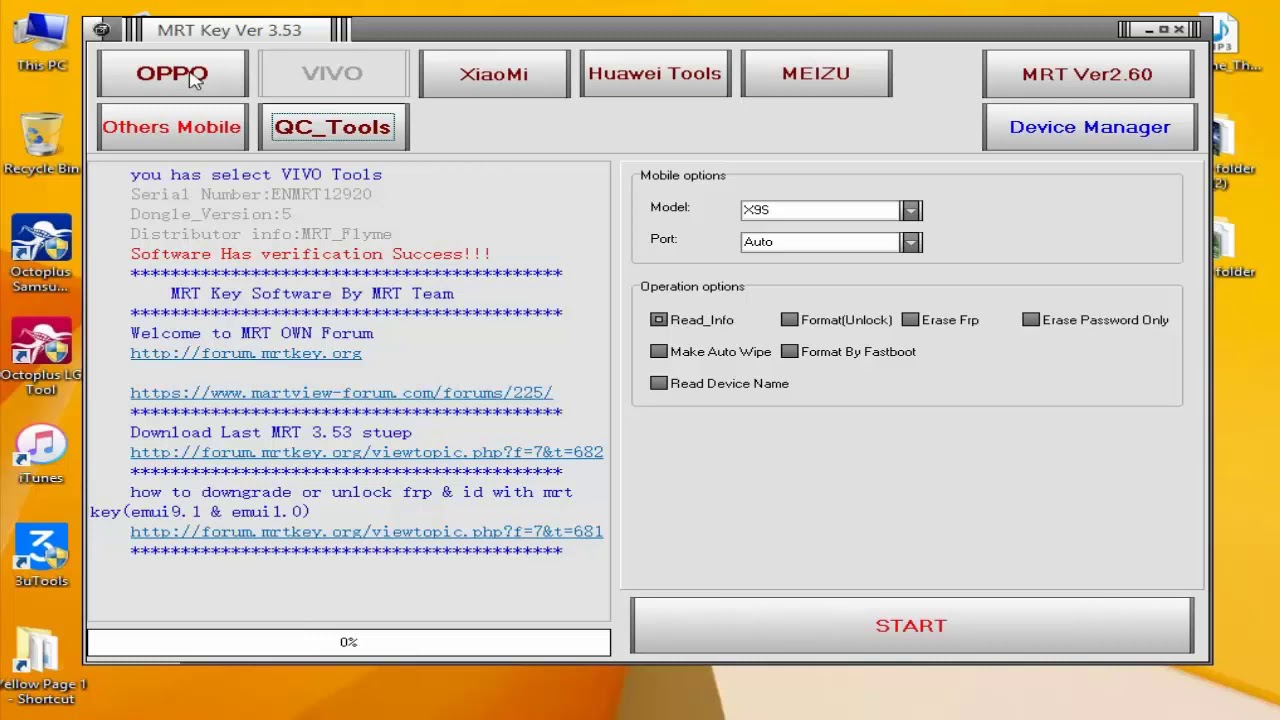Click 'you has select VIVO Tools' log line
The width and height of the screenshot is (1280, 720).
tap(256, 175)
